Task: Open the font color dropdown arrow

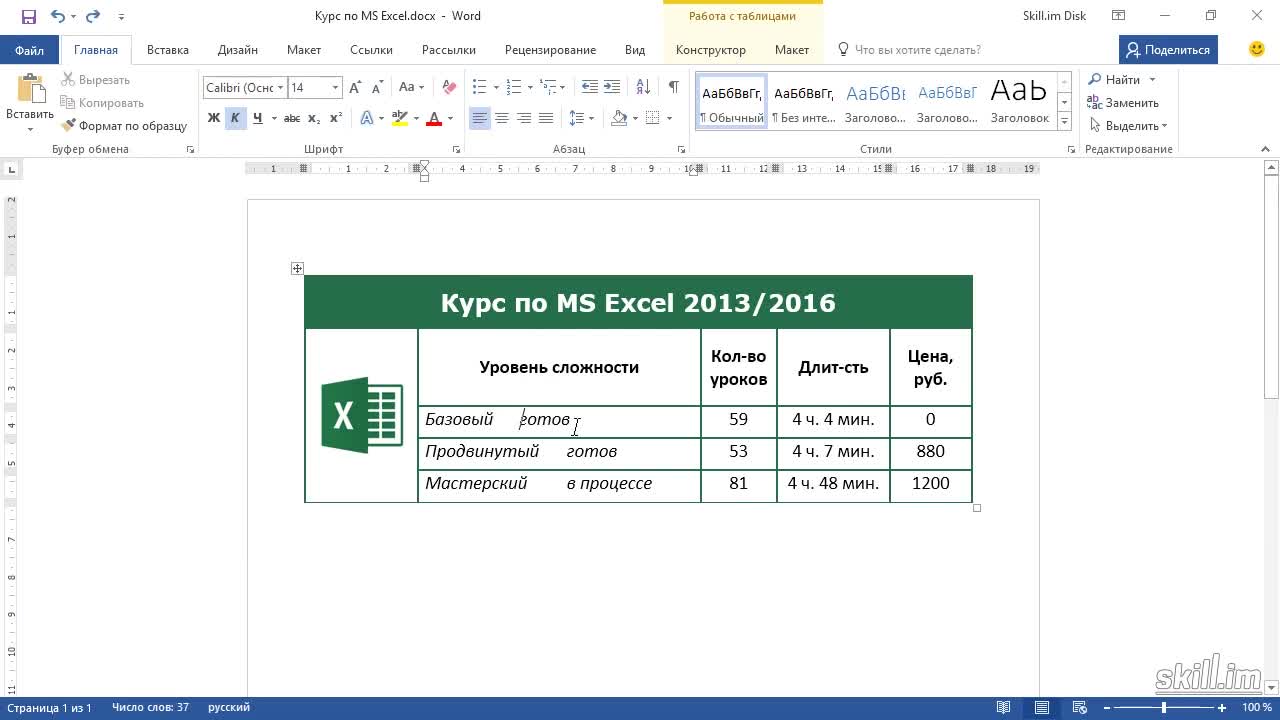Action: pos(450,118)
